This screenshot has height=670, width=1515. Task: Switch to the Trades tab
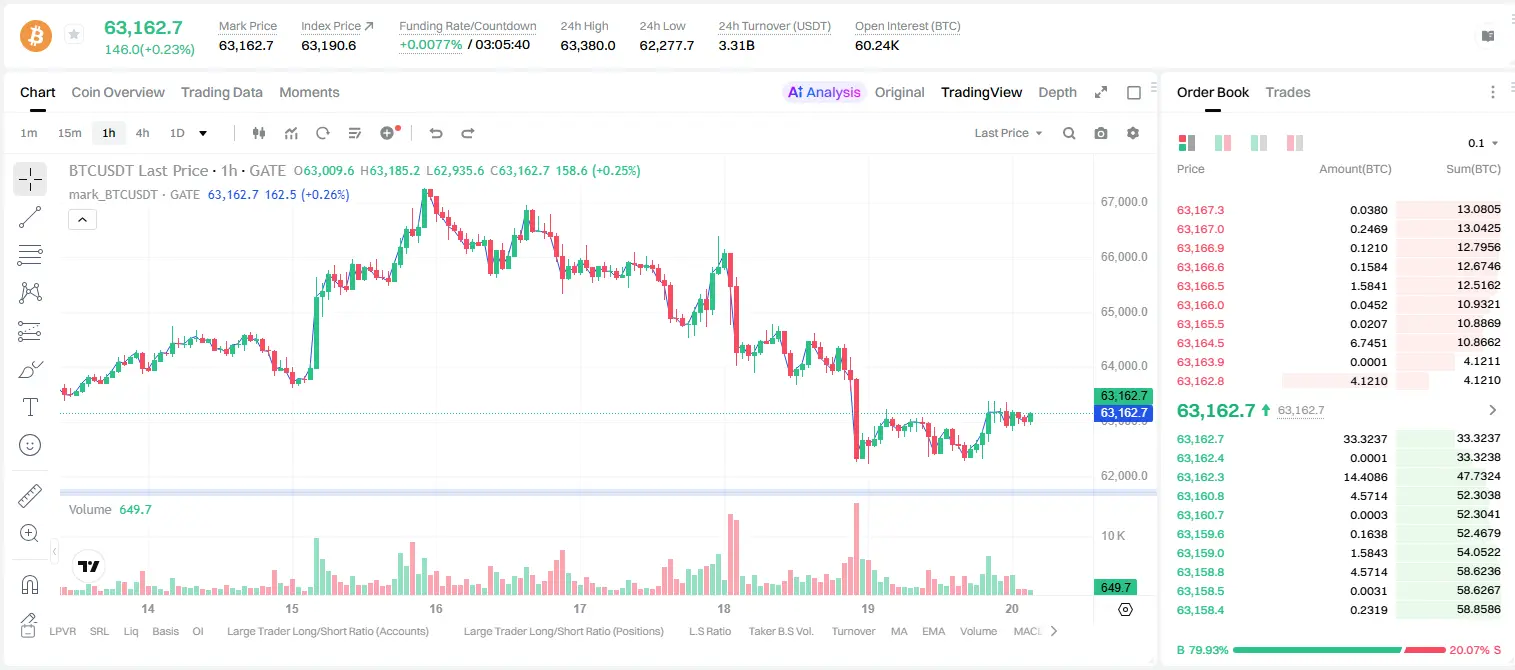[1287, 92]
